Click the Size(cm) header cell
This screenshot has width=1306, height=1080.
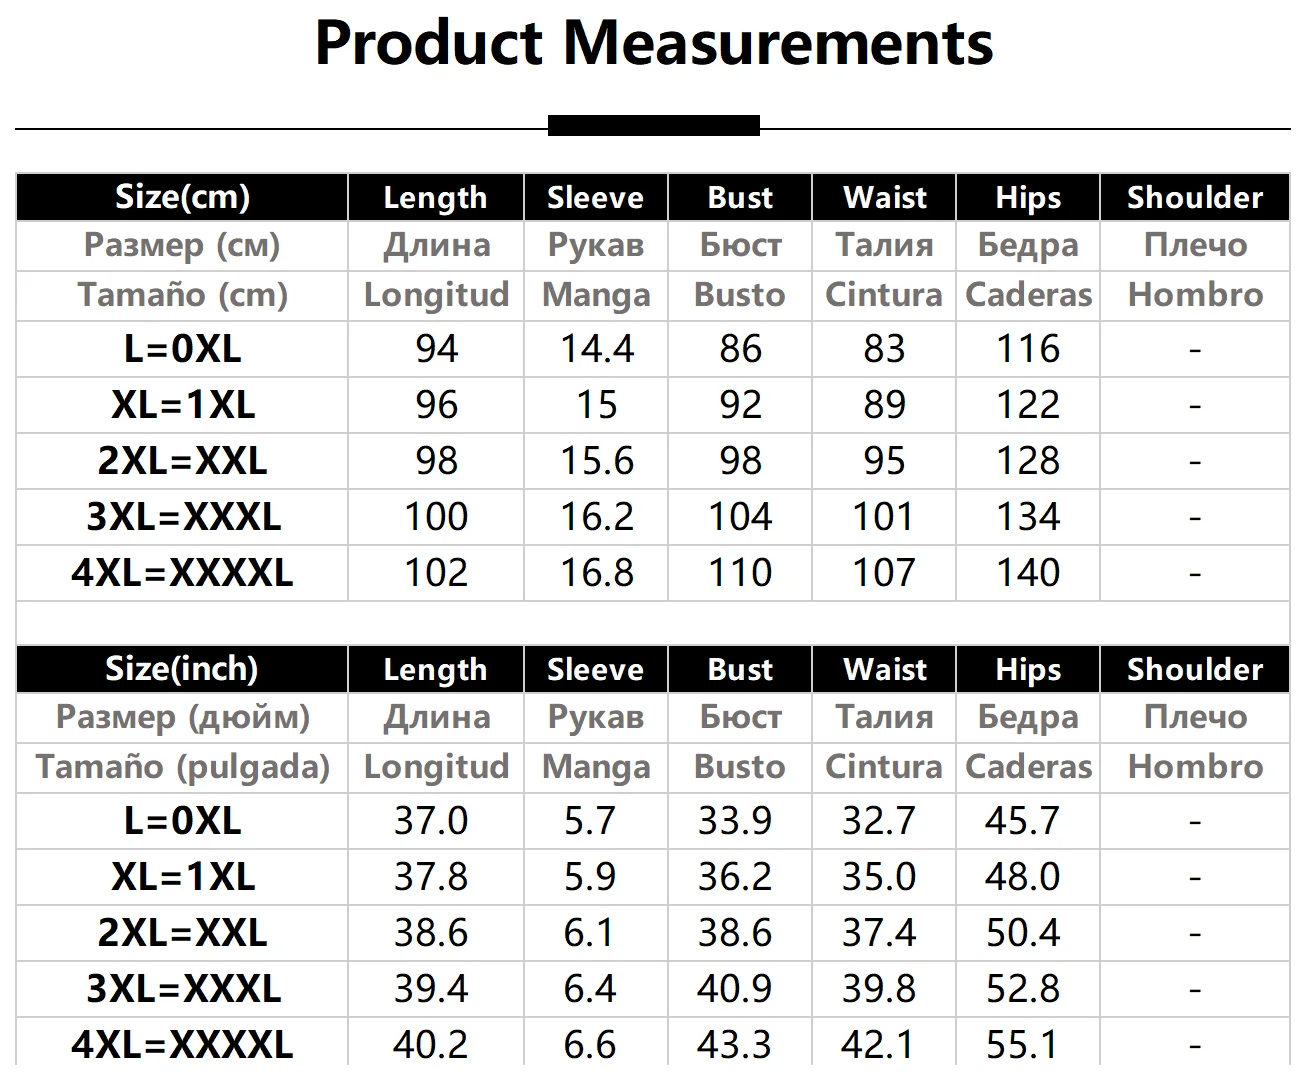[182, 197]
